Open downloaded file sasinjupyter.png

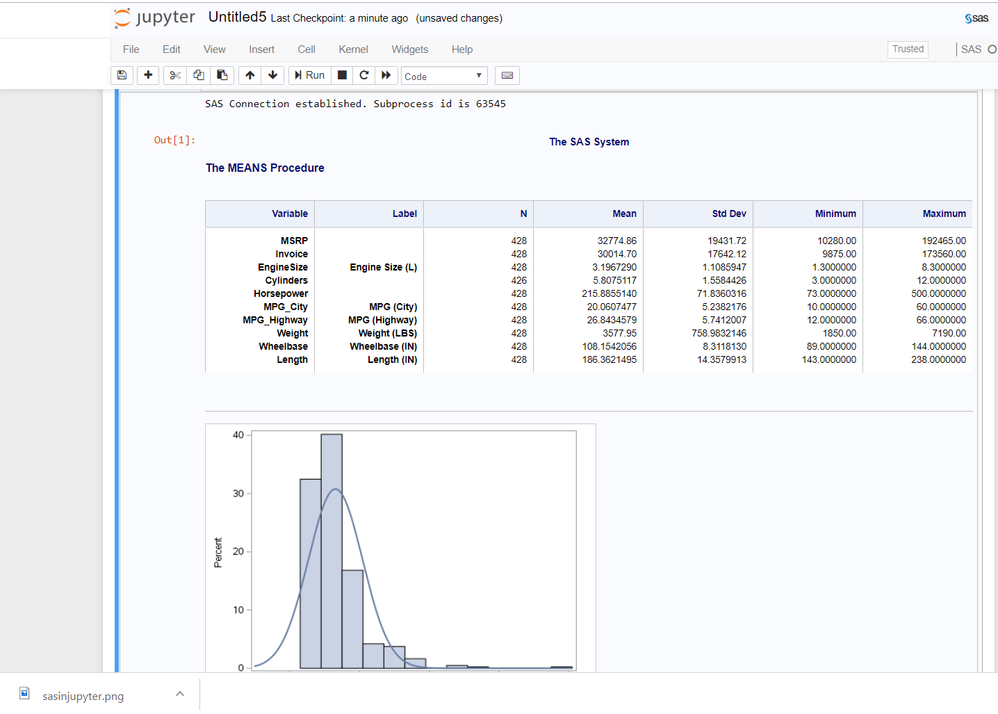point(83,695)
